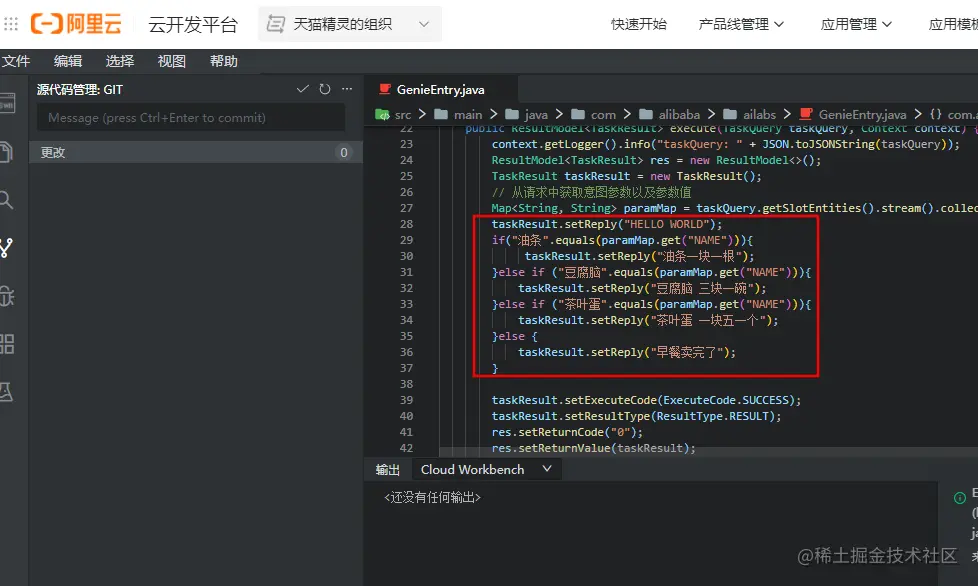Open the Extensions grid icon in sidebar
This screenshot has width=978, height=586.
tap(7, 344)
